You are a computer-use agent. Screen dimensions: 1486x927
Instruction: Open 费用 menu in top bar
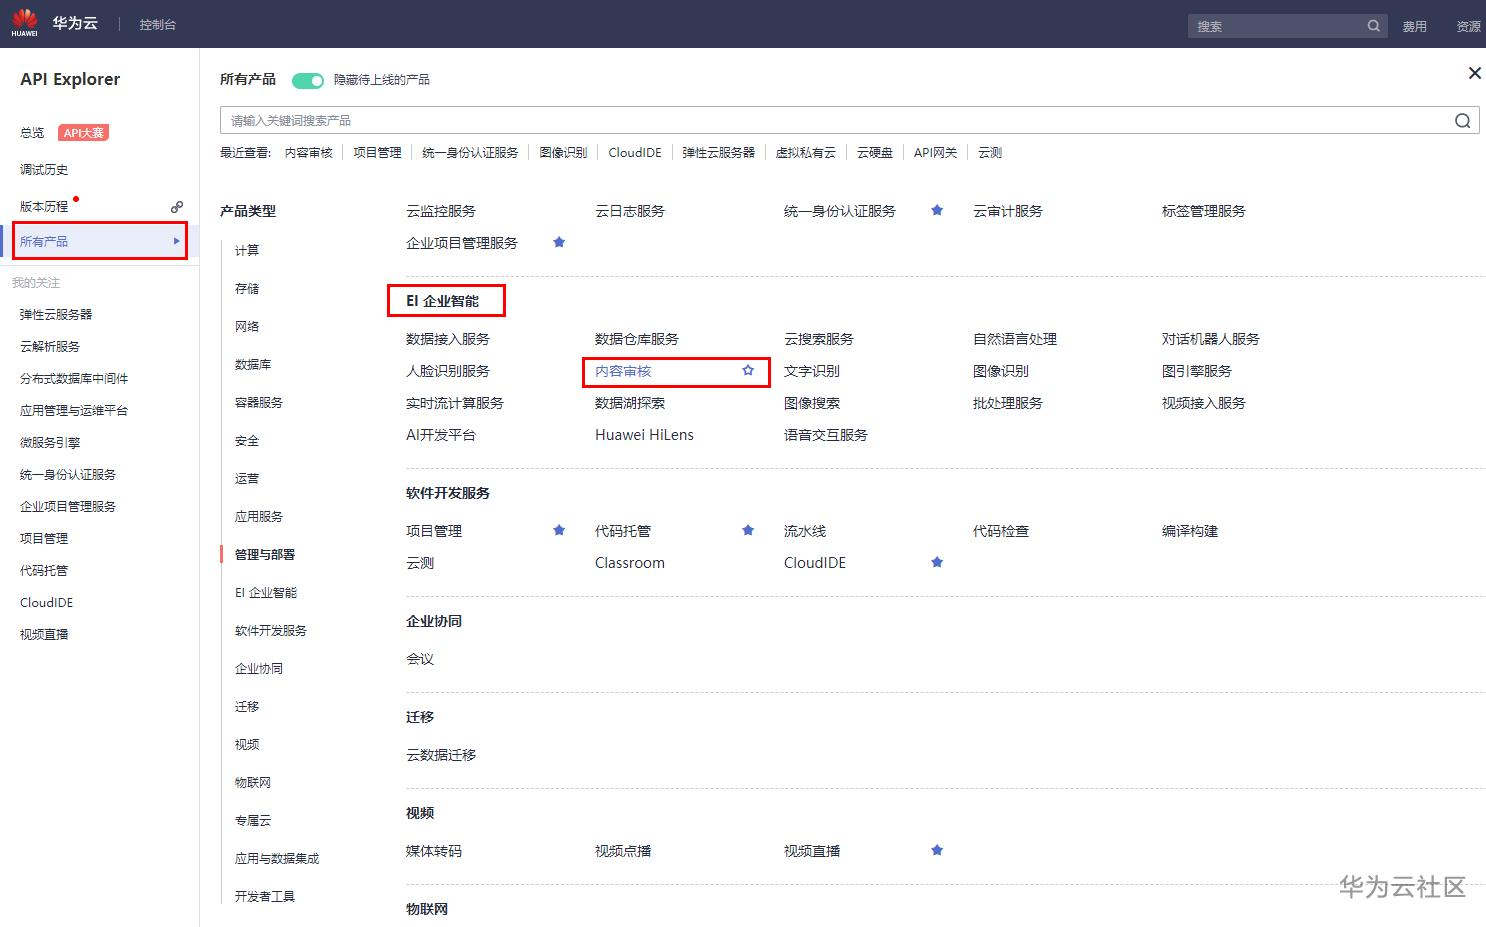pos(1414,27)
